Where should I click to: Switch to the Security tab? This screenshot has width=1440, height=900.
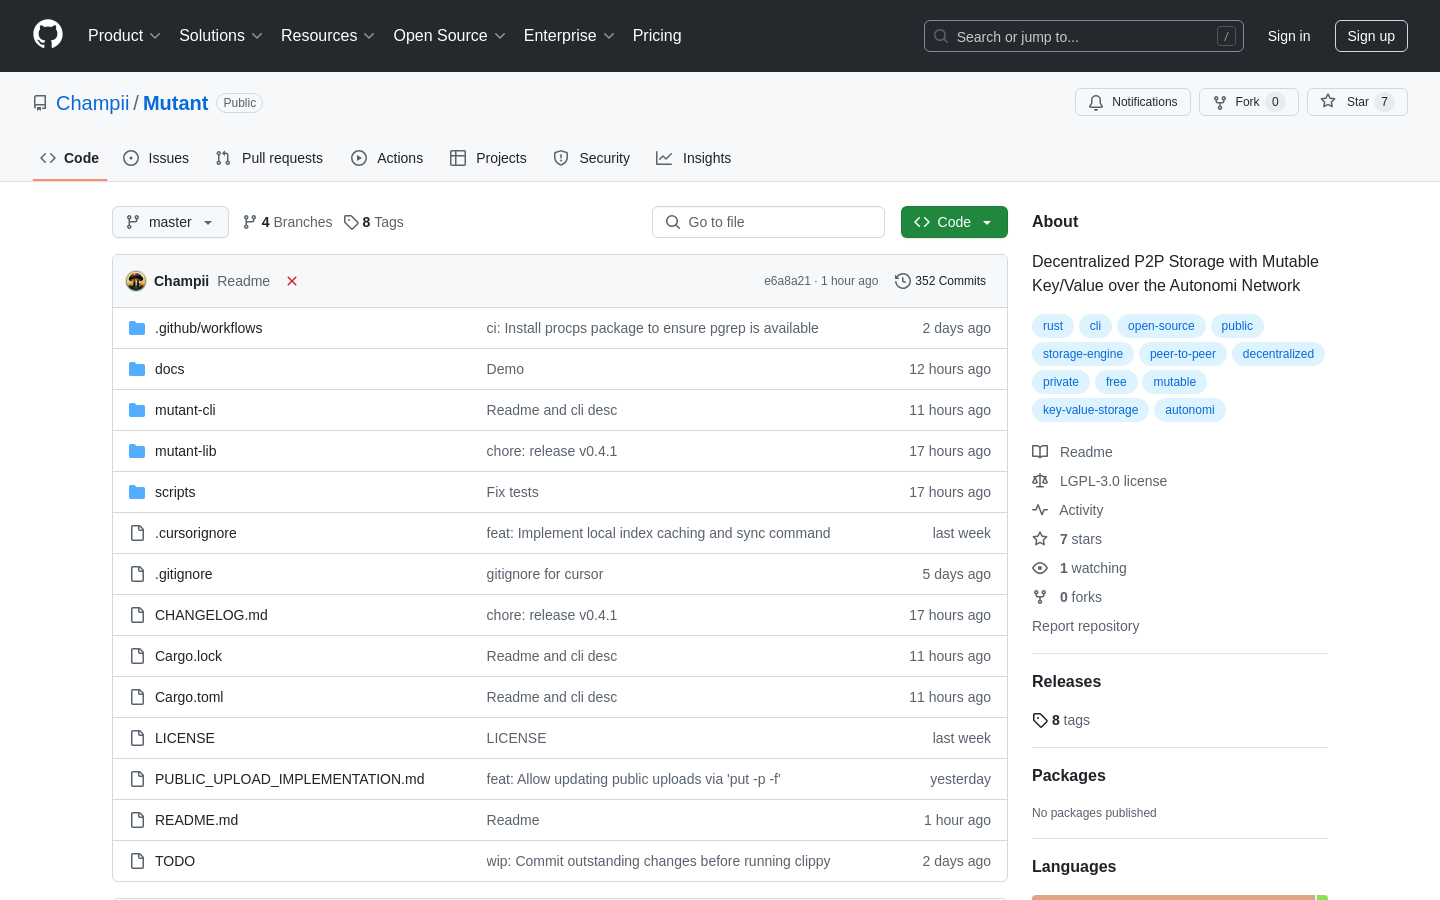(x=592, y=158)
